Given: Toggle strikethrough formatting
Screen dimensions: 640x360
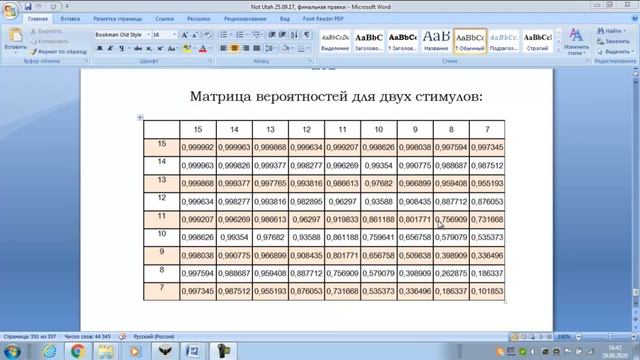Looking at the screenshot, I should click(138, 49).
